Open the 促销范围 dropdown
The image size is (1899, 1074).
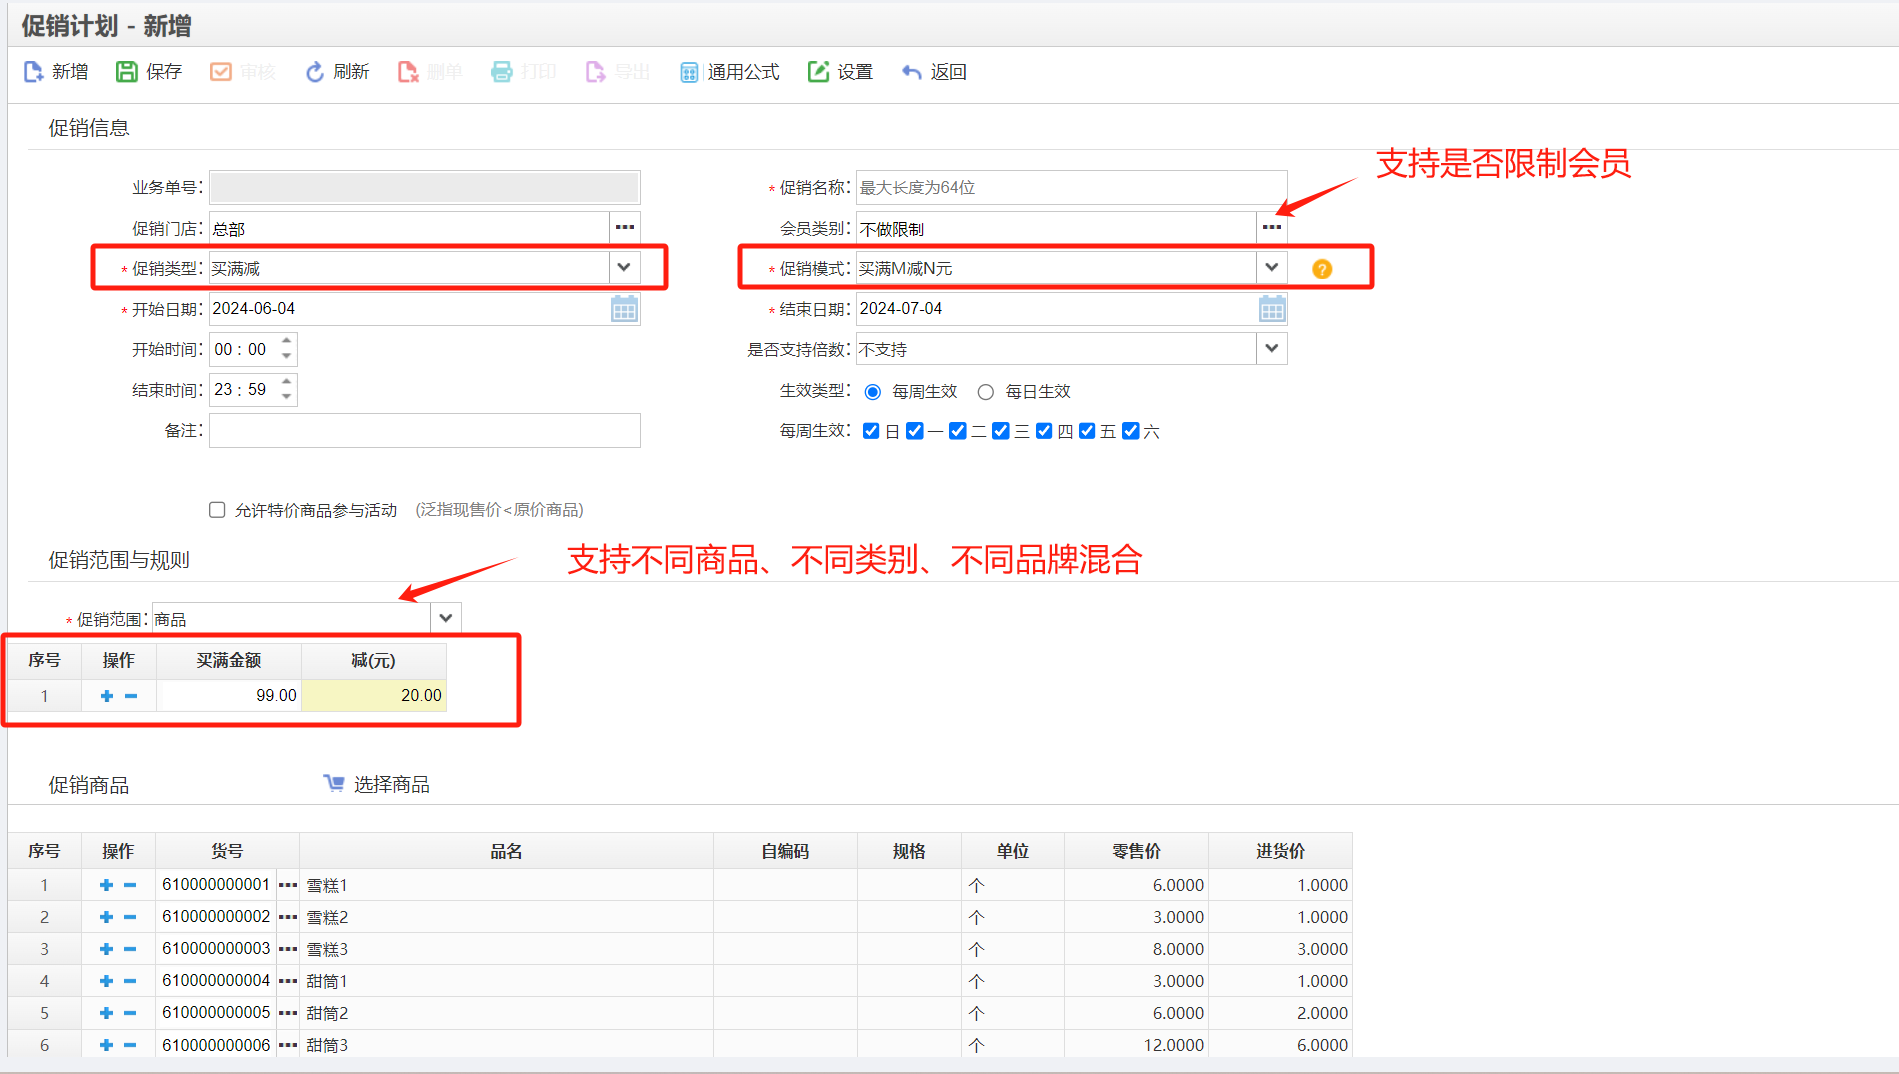pyautogui.click(x=445, y=617)
